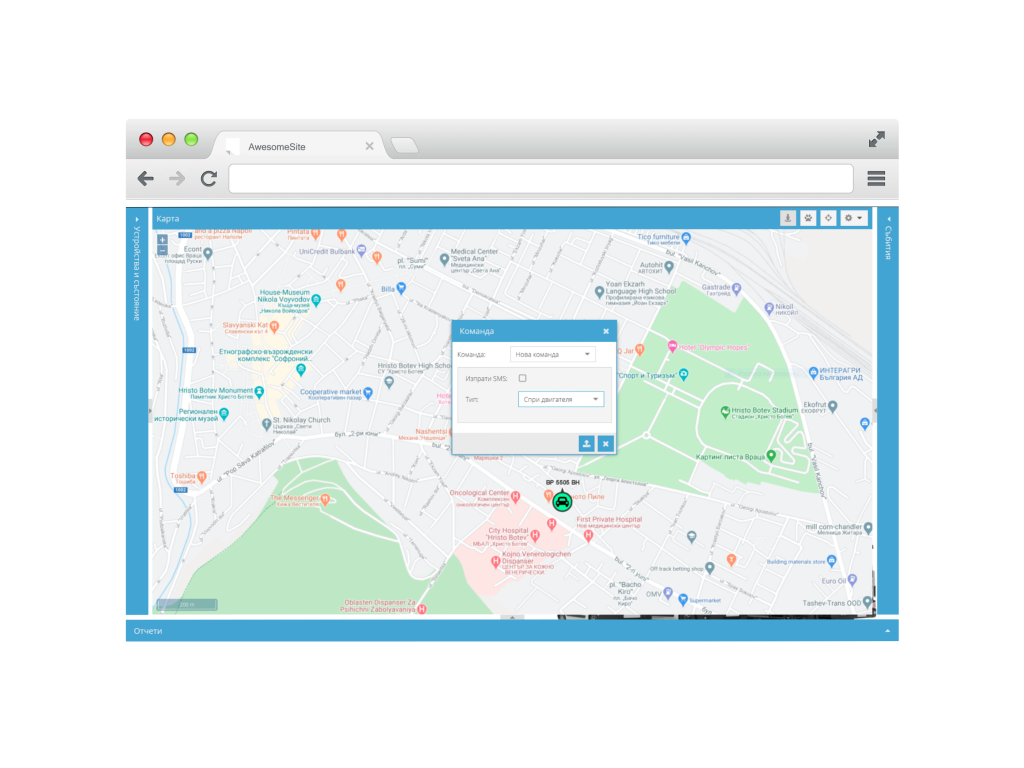Screen dimensions: 1024x768
Task: Open the browser hamburger menu
Action: 876,178
